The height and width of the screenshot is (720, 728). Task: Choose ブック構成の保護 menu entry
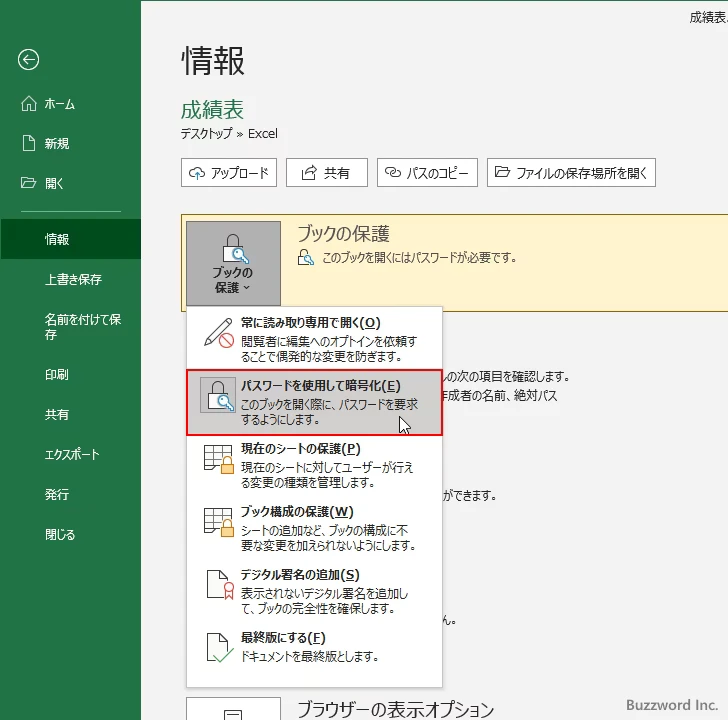pos(314,528)
